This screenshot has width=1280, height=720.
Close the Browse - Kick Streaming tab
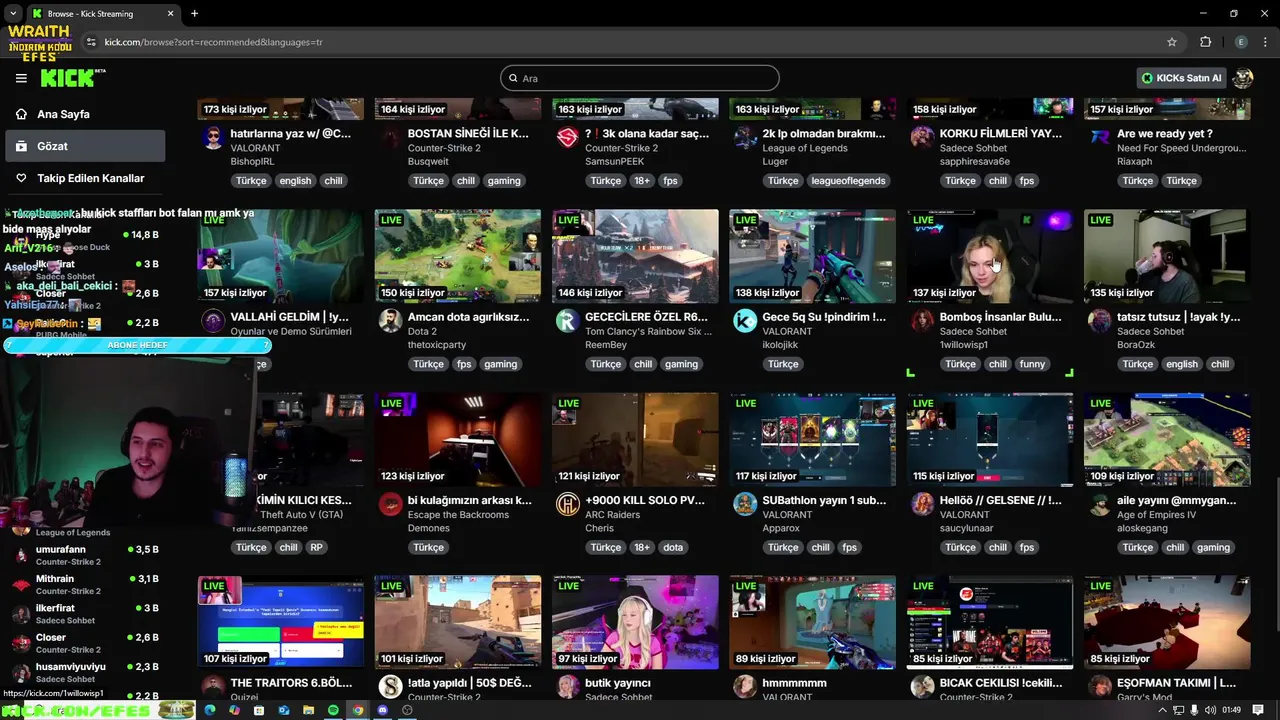tap(170, 13)
